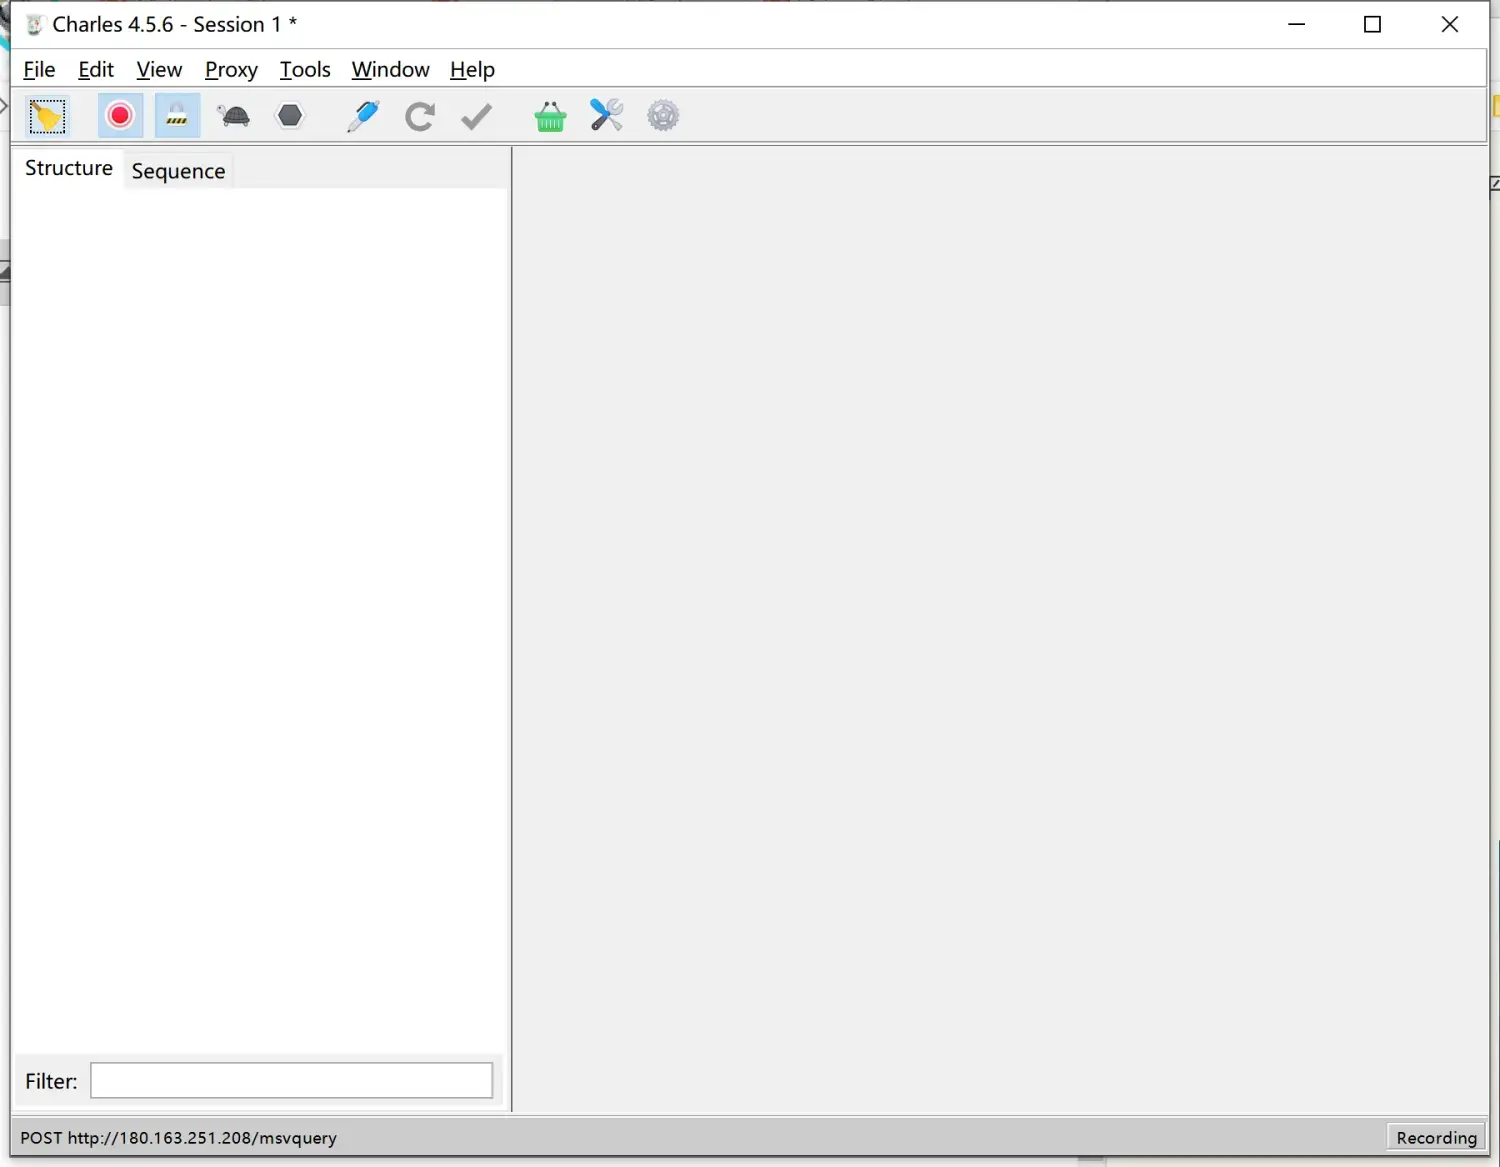Enable breakpoints with the hexagon icon
This screenshot has width=1500, height=1167.
tap(290, 116)
